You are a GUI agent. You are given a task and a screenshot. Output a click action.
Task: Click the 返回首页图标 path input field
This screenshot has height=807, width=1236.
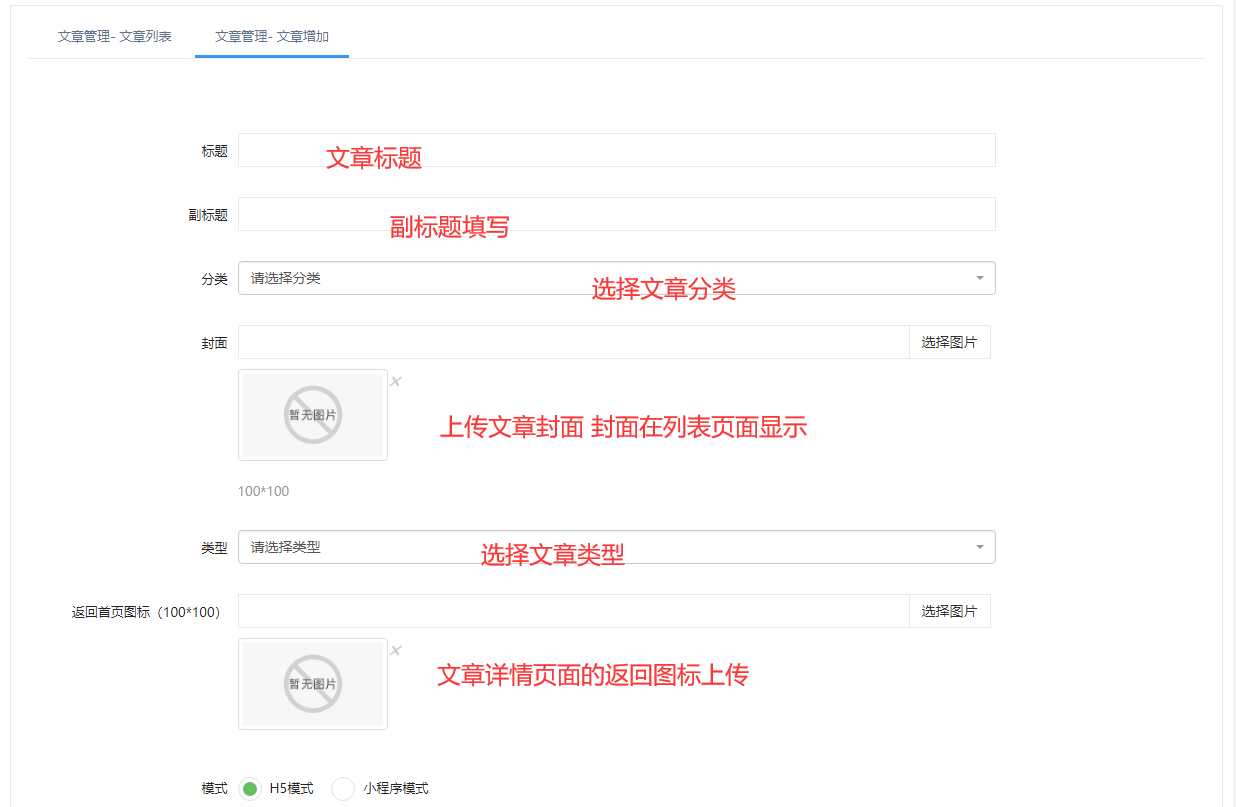tap(573, 611)
